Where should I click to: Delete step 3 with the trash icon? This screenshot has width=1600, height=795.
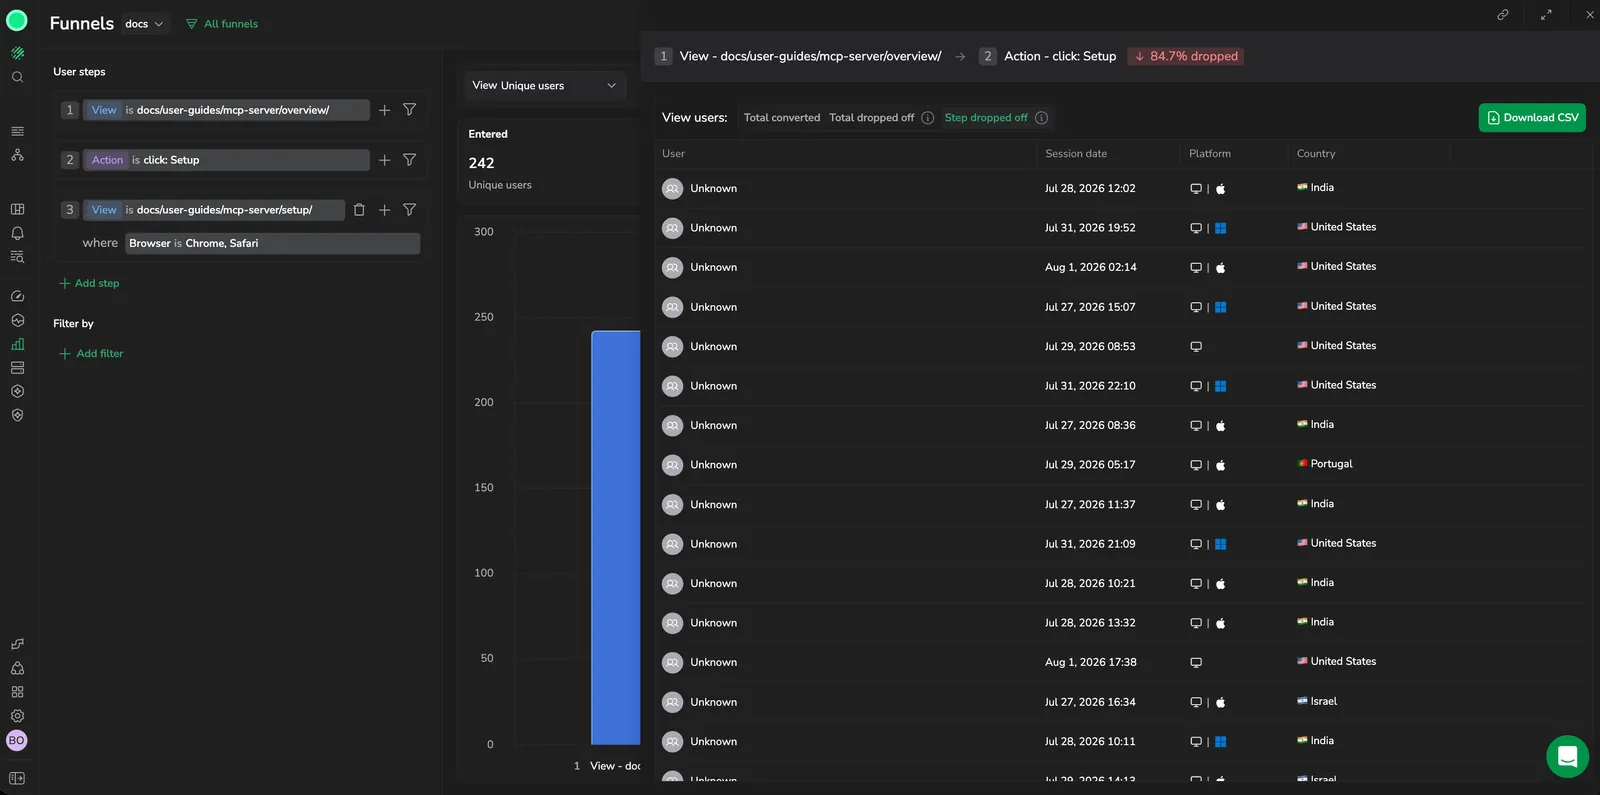click(x=359, y=210)
